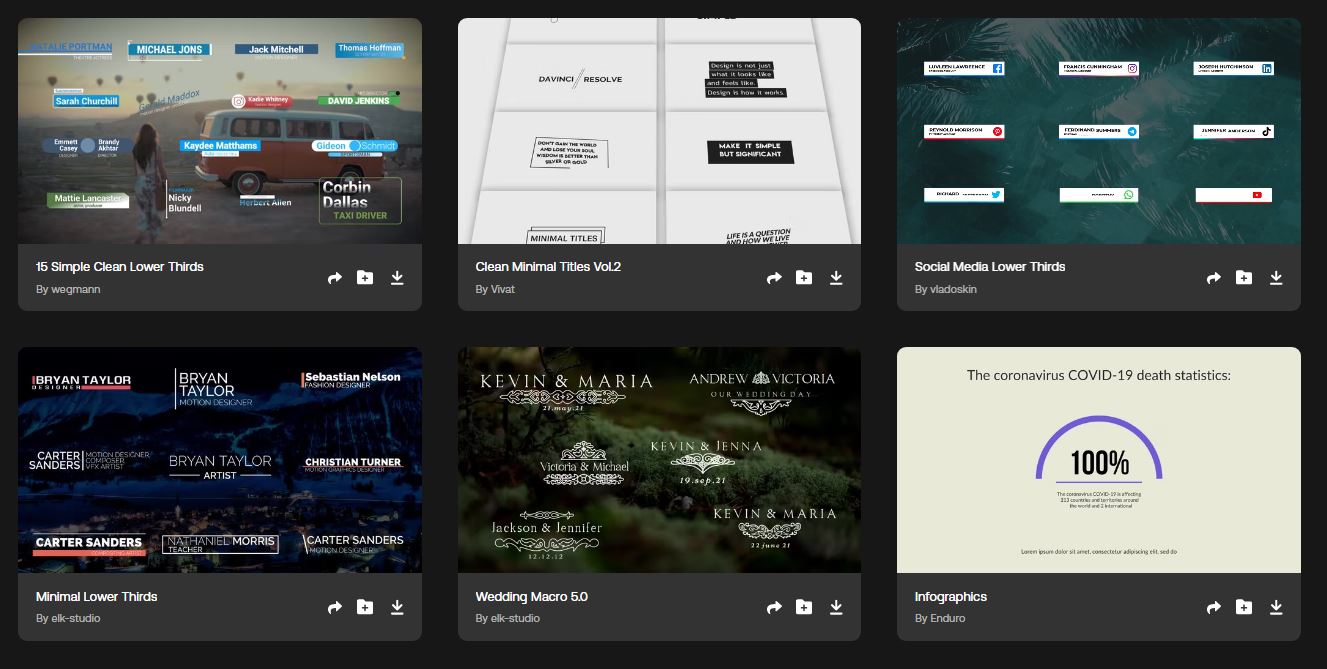This screenshot has width=1327, height=669.
Task: Download the "Infographics" template
Action: pos(1276,607)
